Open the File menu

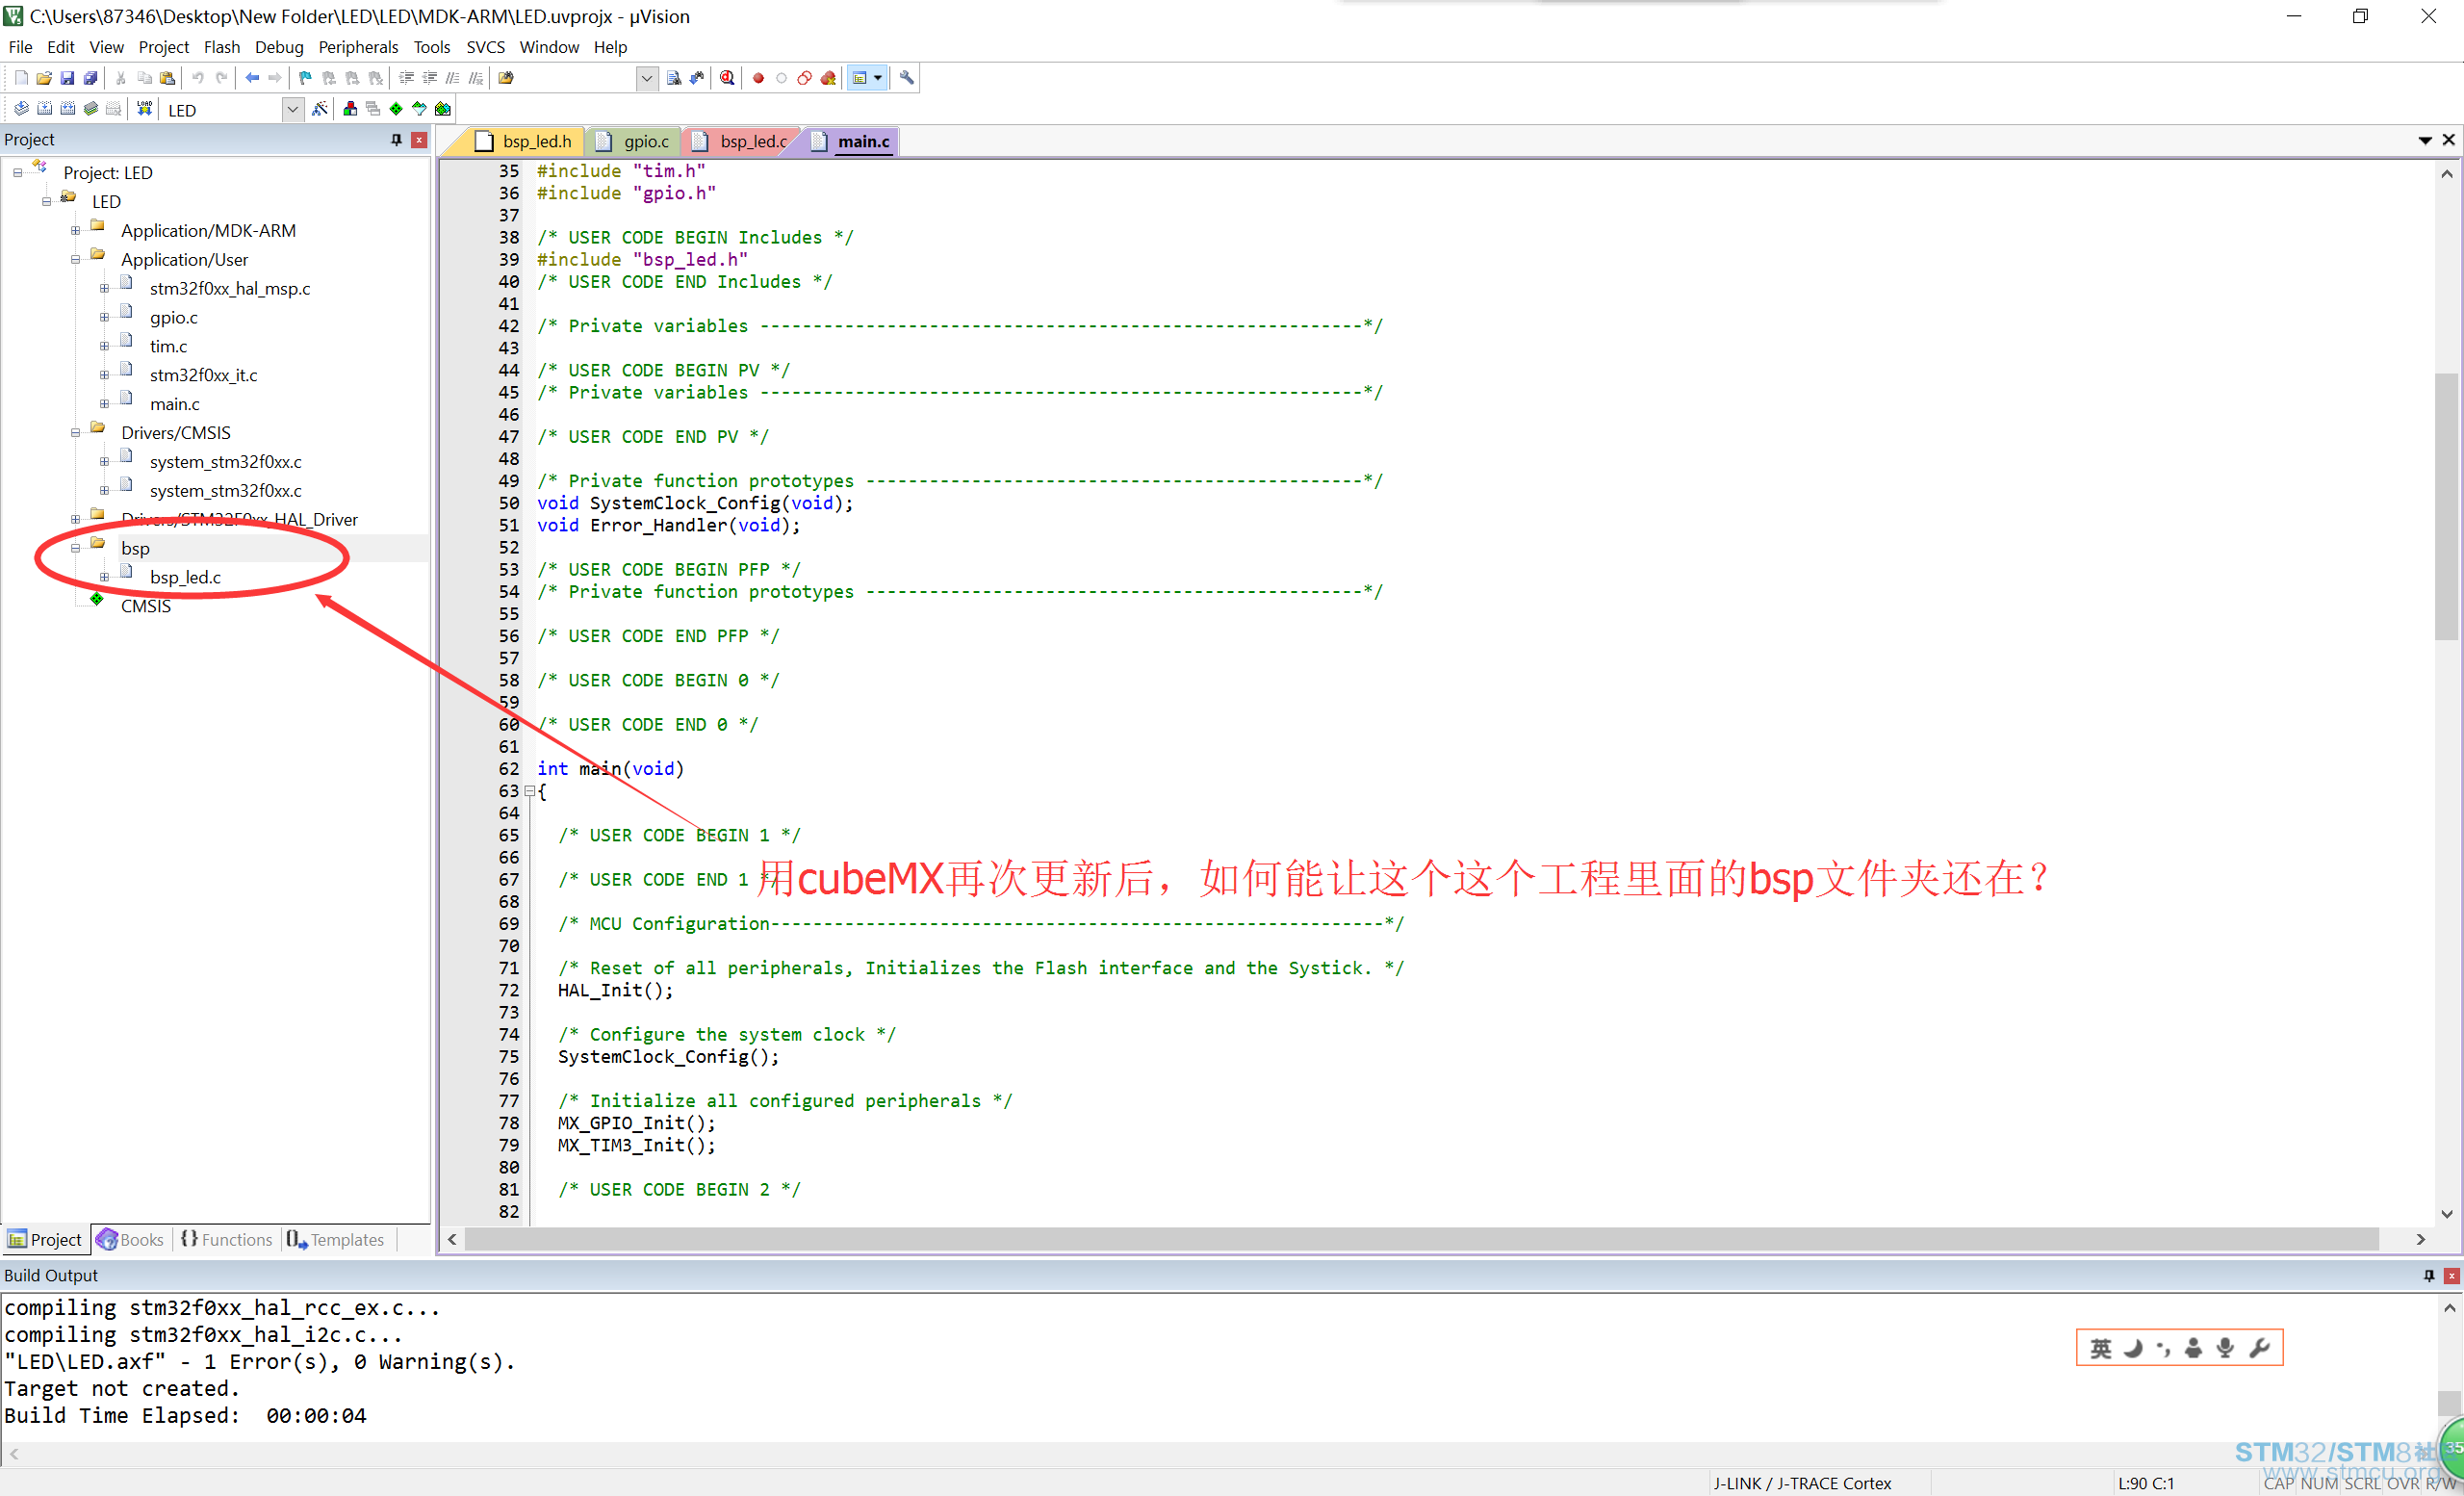20,47
